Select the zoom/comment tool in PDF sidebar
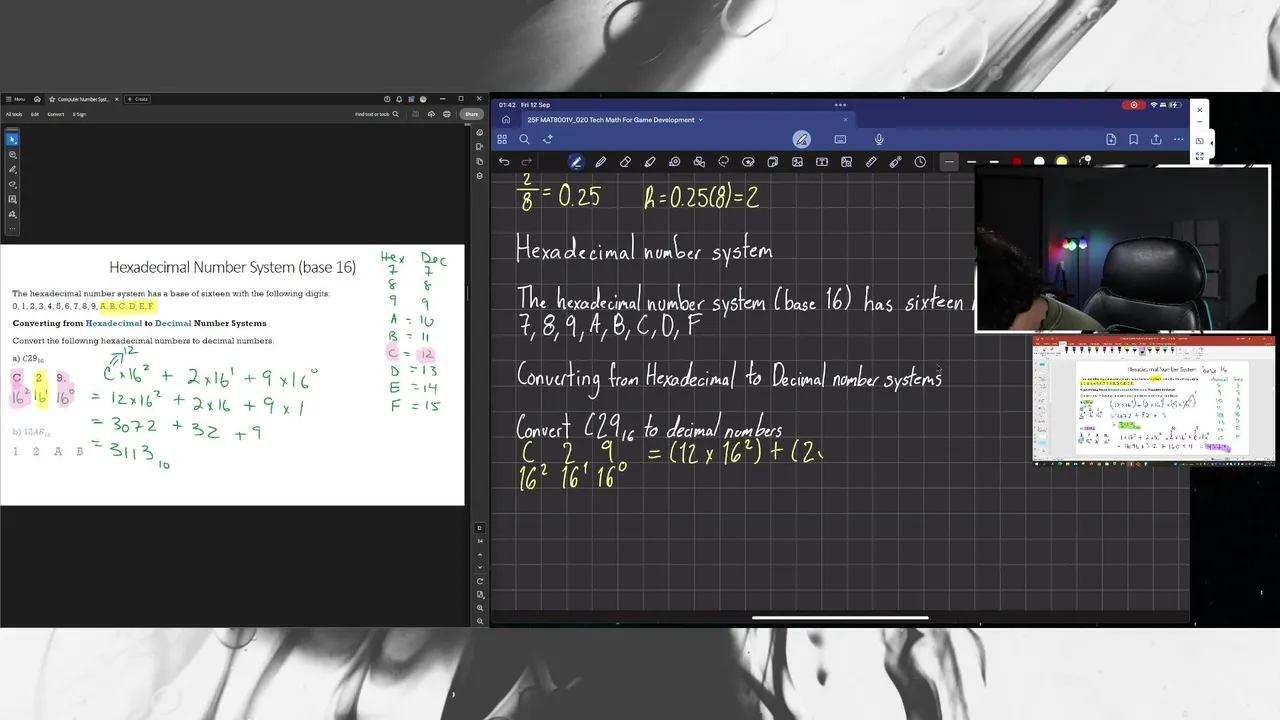The width and height of the screenshot is (1280, 720). [12, 154]
